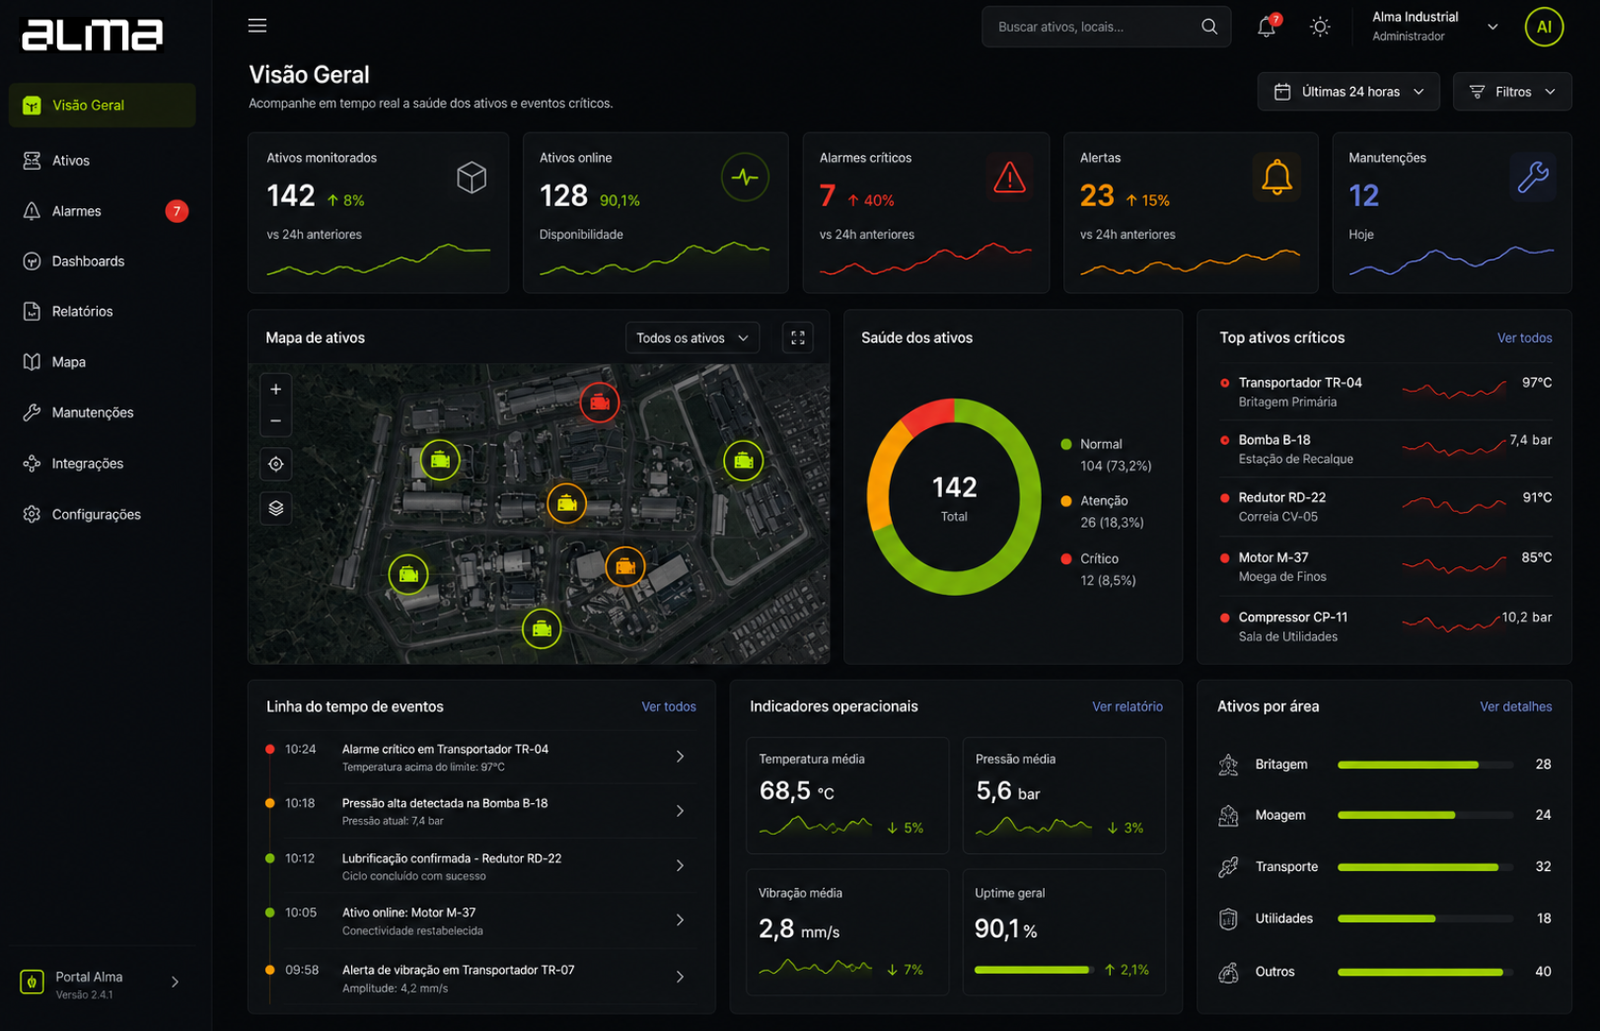1600x1031 pixels.
Task: Click the Alma logo
Action: click(x=92, y=35)
